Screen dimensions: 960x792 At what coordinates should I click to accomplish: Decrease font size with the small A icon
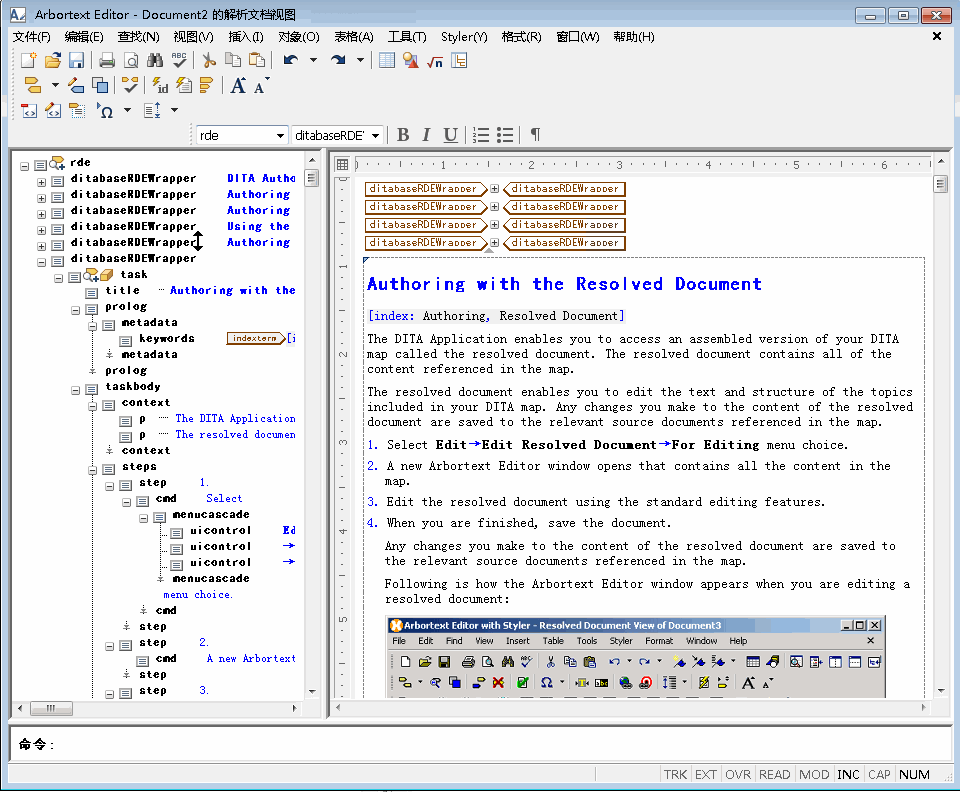261,85
